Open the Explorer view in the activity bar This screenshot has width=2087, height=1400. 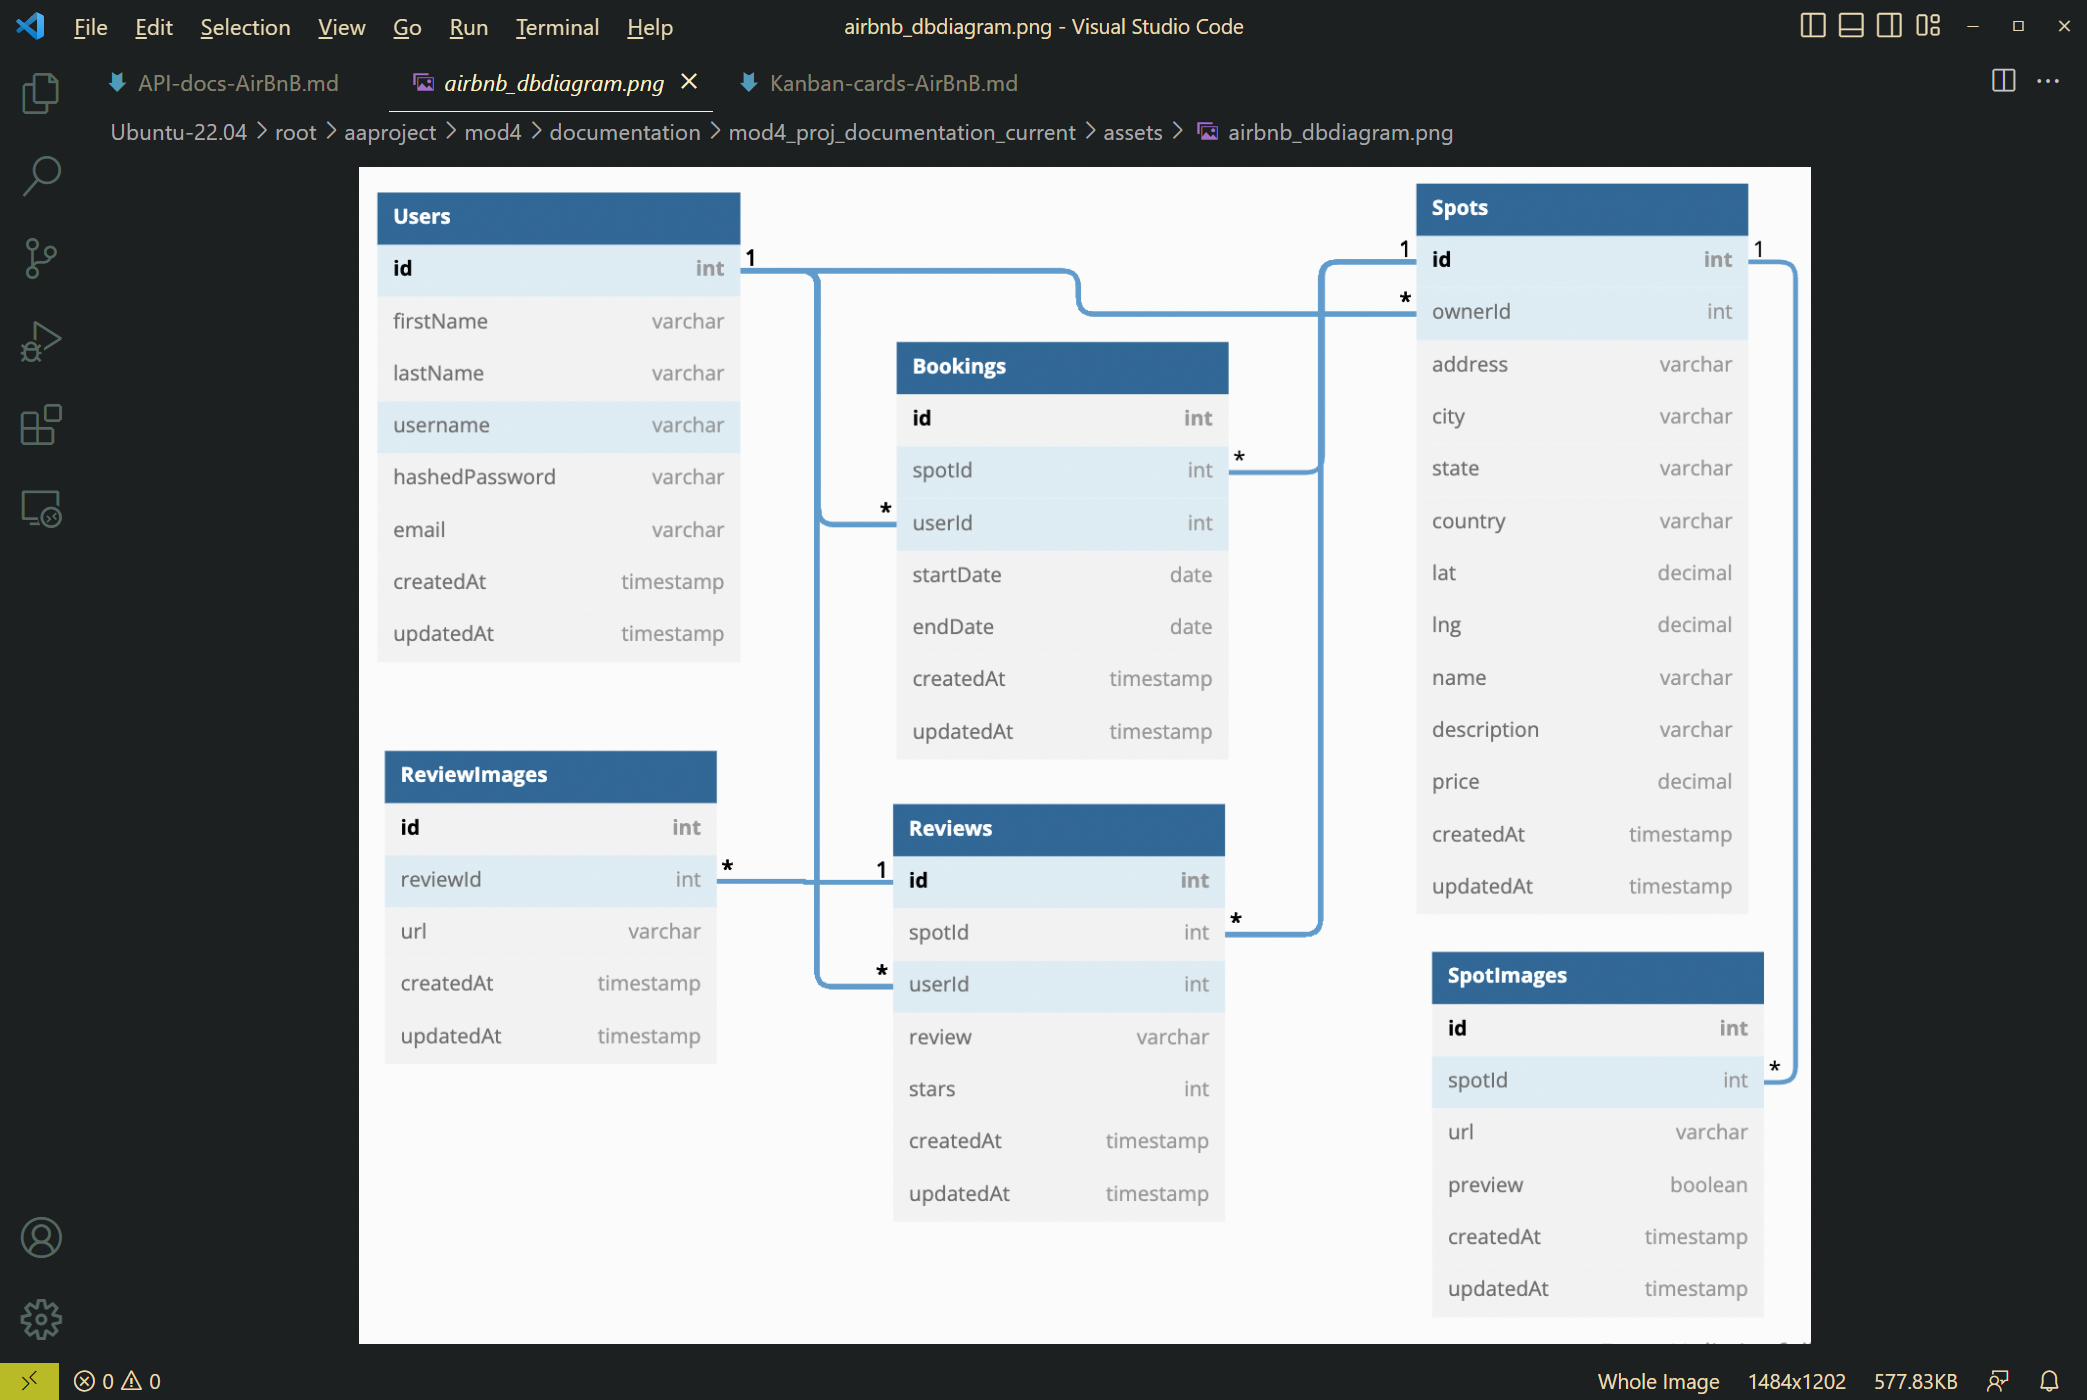(39, 92)
